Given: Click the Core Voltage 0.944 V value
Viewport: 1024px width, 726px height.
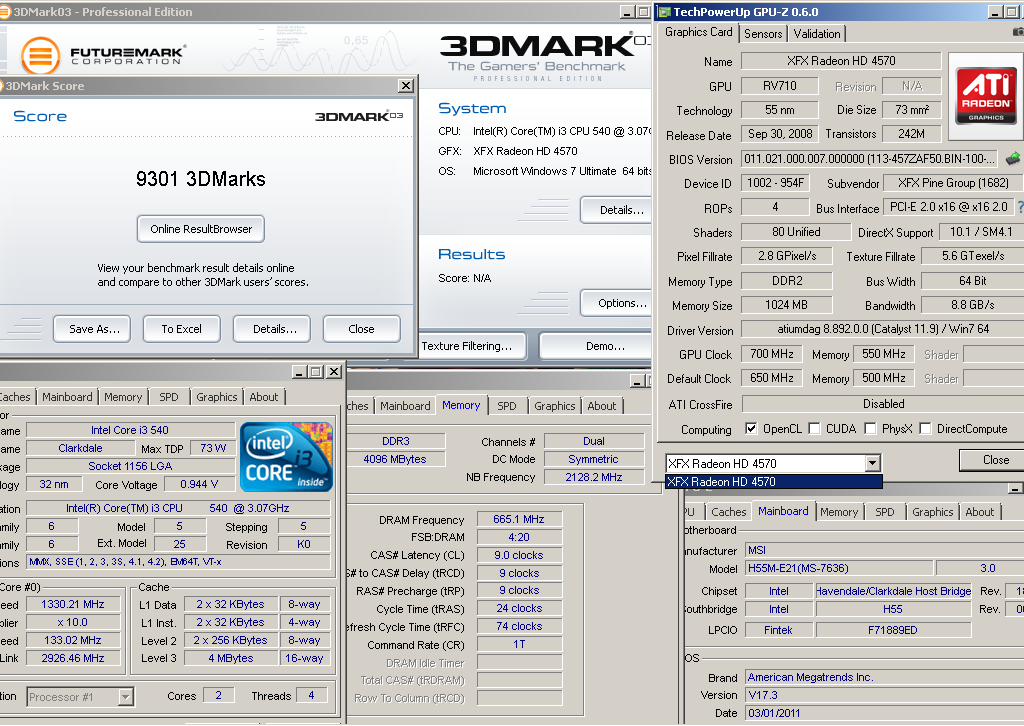Looking at the screenshot, I should point(199,484).
